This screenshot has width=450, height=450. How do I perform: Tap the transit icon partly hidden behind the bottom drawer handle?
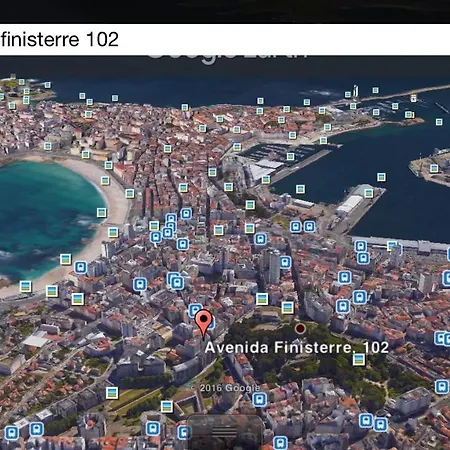pos(184,432)
